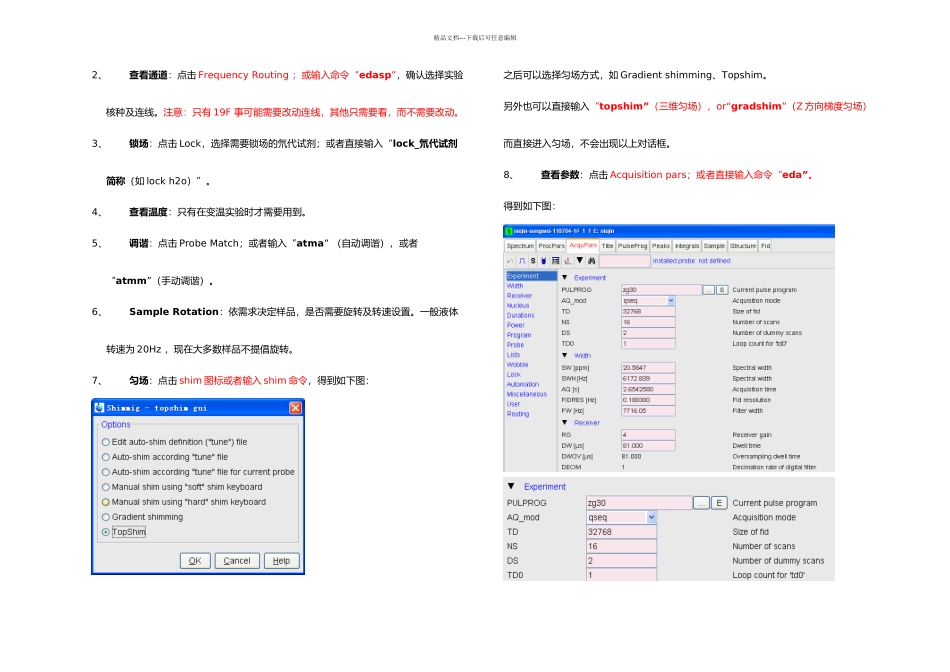Open the AcquPars tab
Image resolution: width=950 pixels, height=672 pixels.
583,245
